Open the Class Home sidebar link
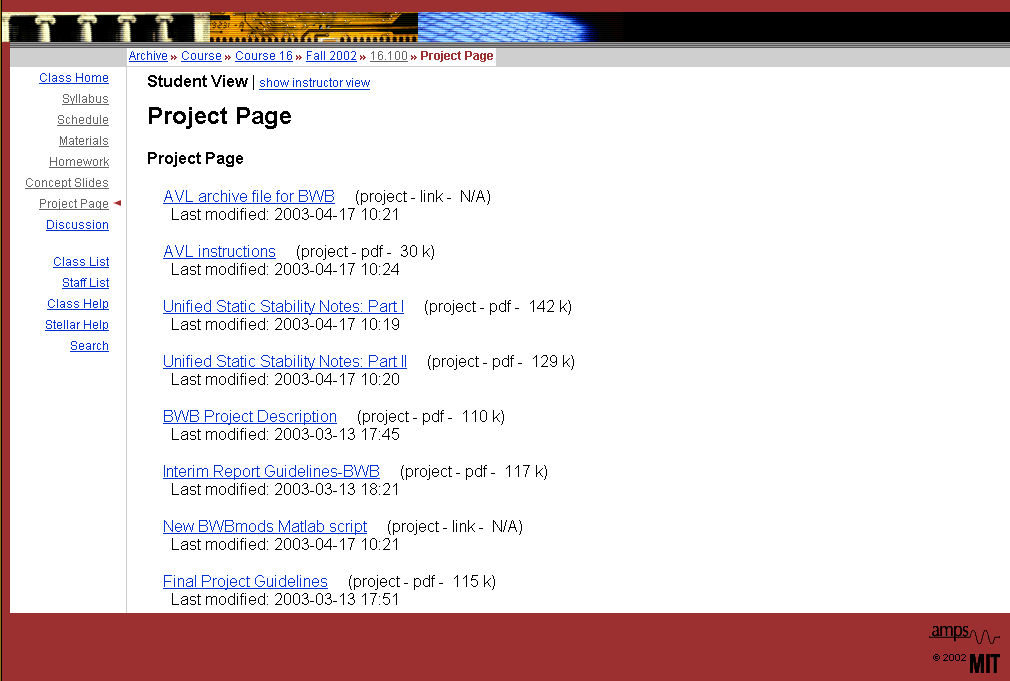The width and height of the screenshot is (1010, 681). click(74, 78)
